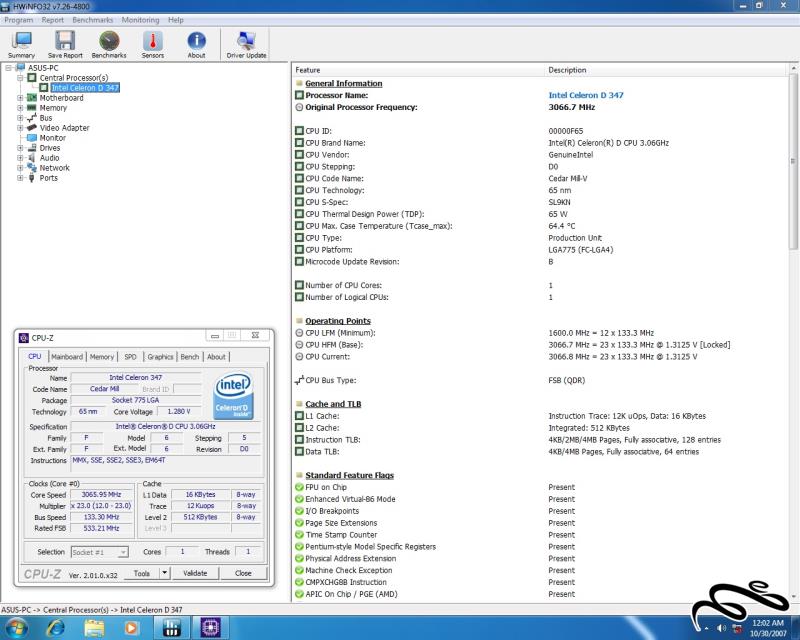The image size is (800, 640).
Task: Open the Monitoring menu
Action: click(x=140, y=20)
